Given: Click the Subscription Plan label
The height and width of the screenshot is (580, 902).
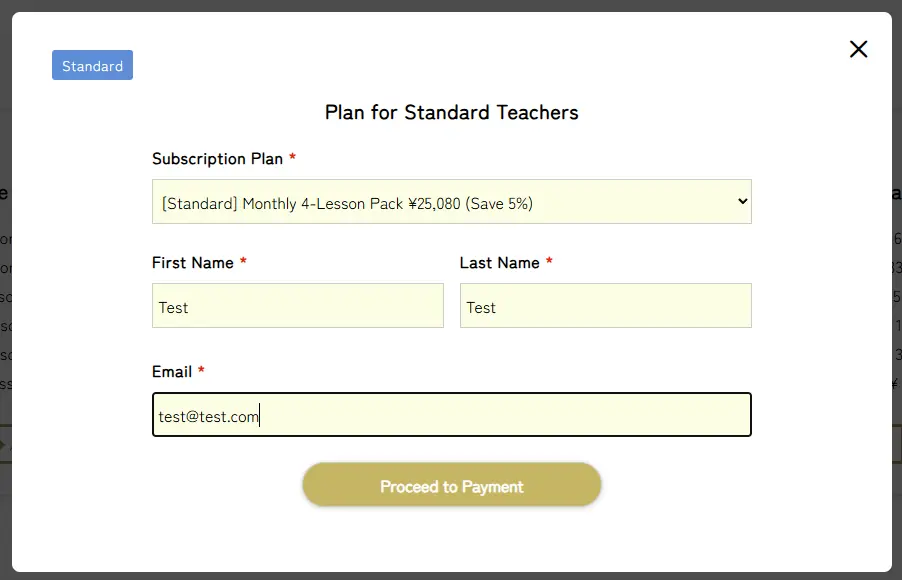Looking at the screenshot, I should 217,159.
